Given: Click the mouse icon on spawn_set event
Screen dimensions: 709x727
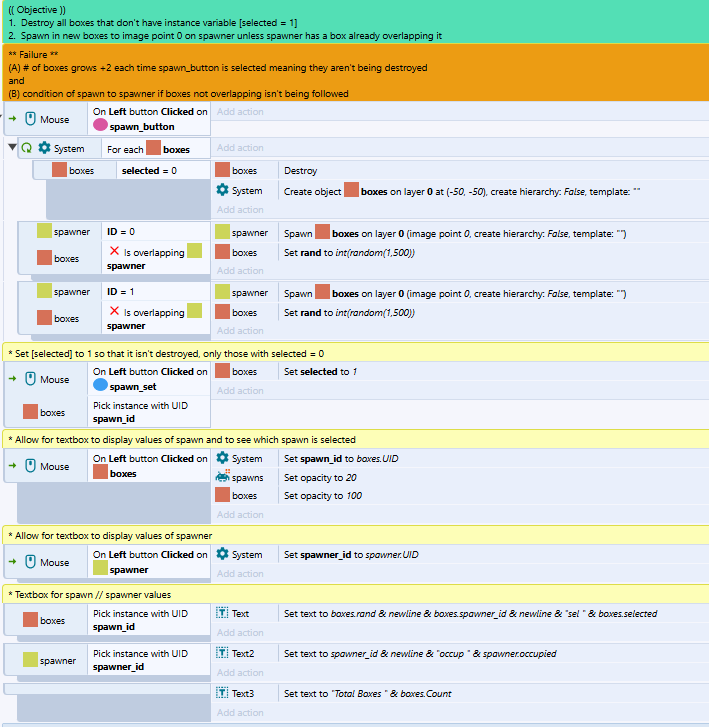Looking at the screenshot, I should (30, 379).
